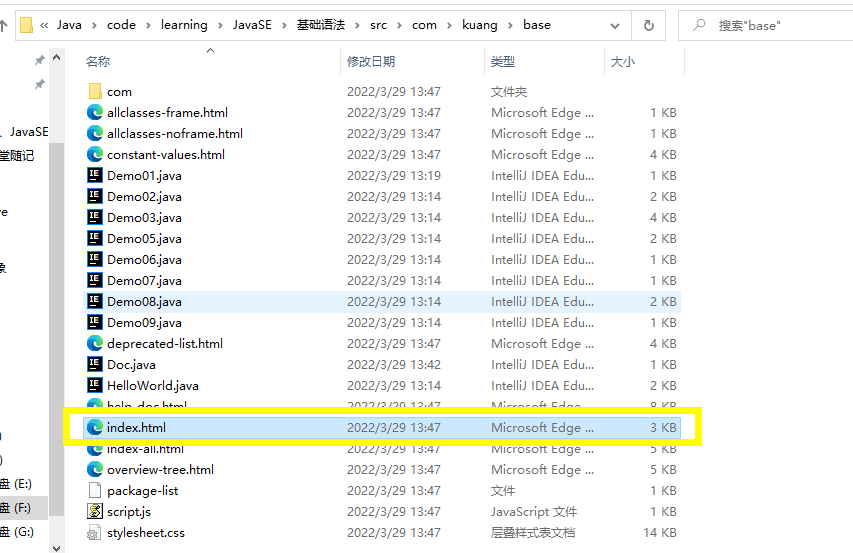Select the file name Demo08.java
The width and height of the screenshot is (853, 553).
[144, 302]
